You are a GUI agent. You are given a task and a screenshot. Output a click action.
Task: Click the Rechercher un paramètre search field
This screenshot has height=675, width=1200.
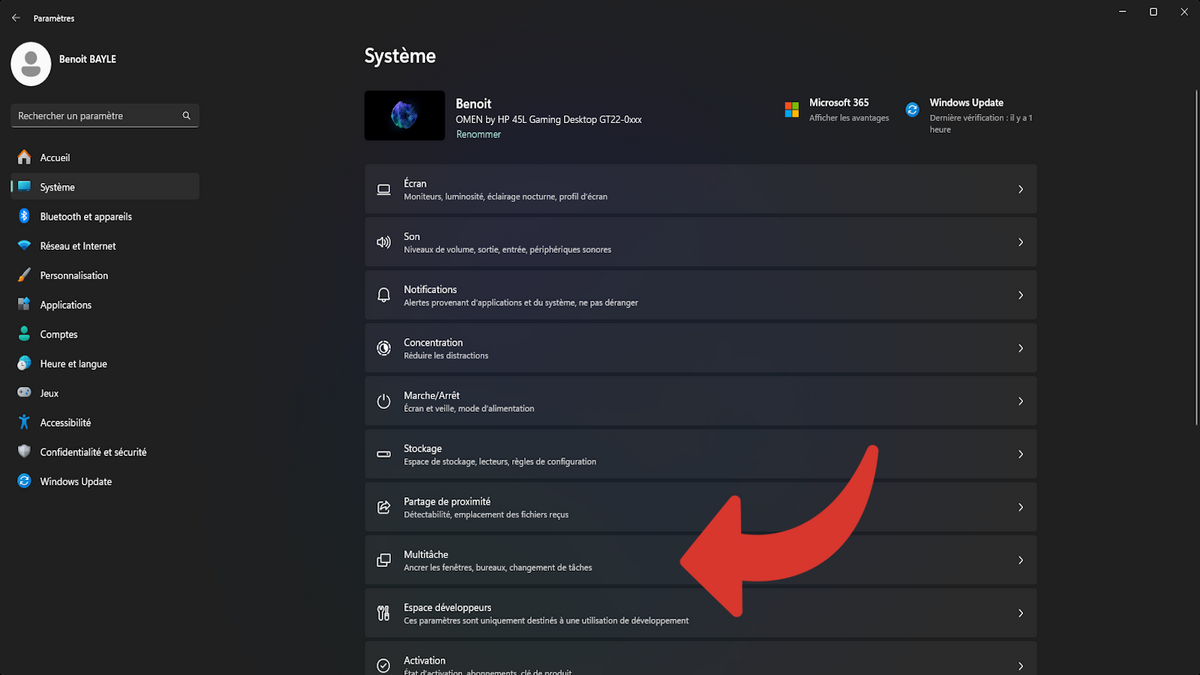[105, 116]
